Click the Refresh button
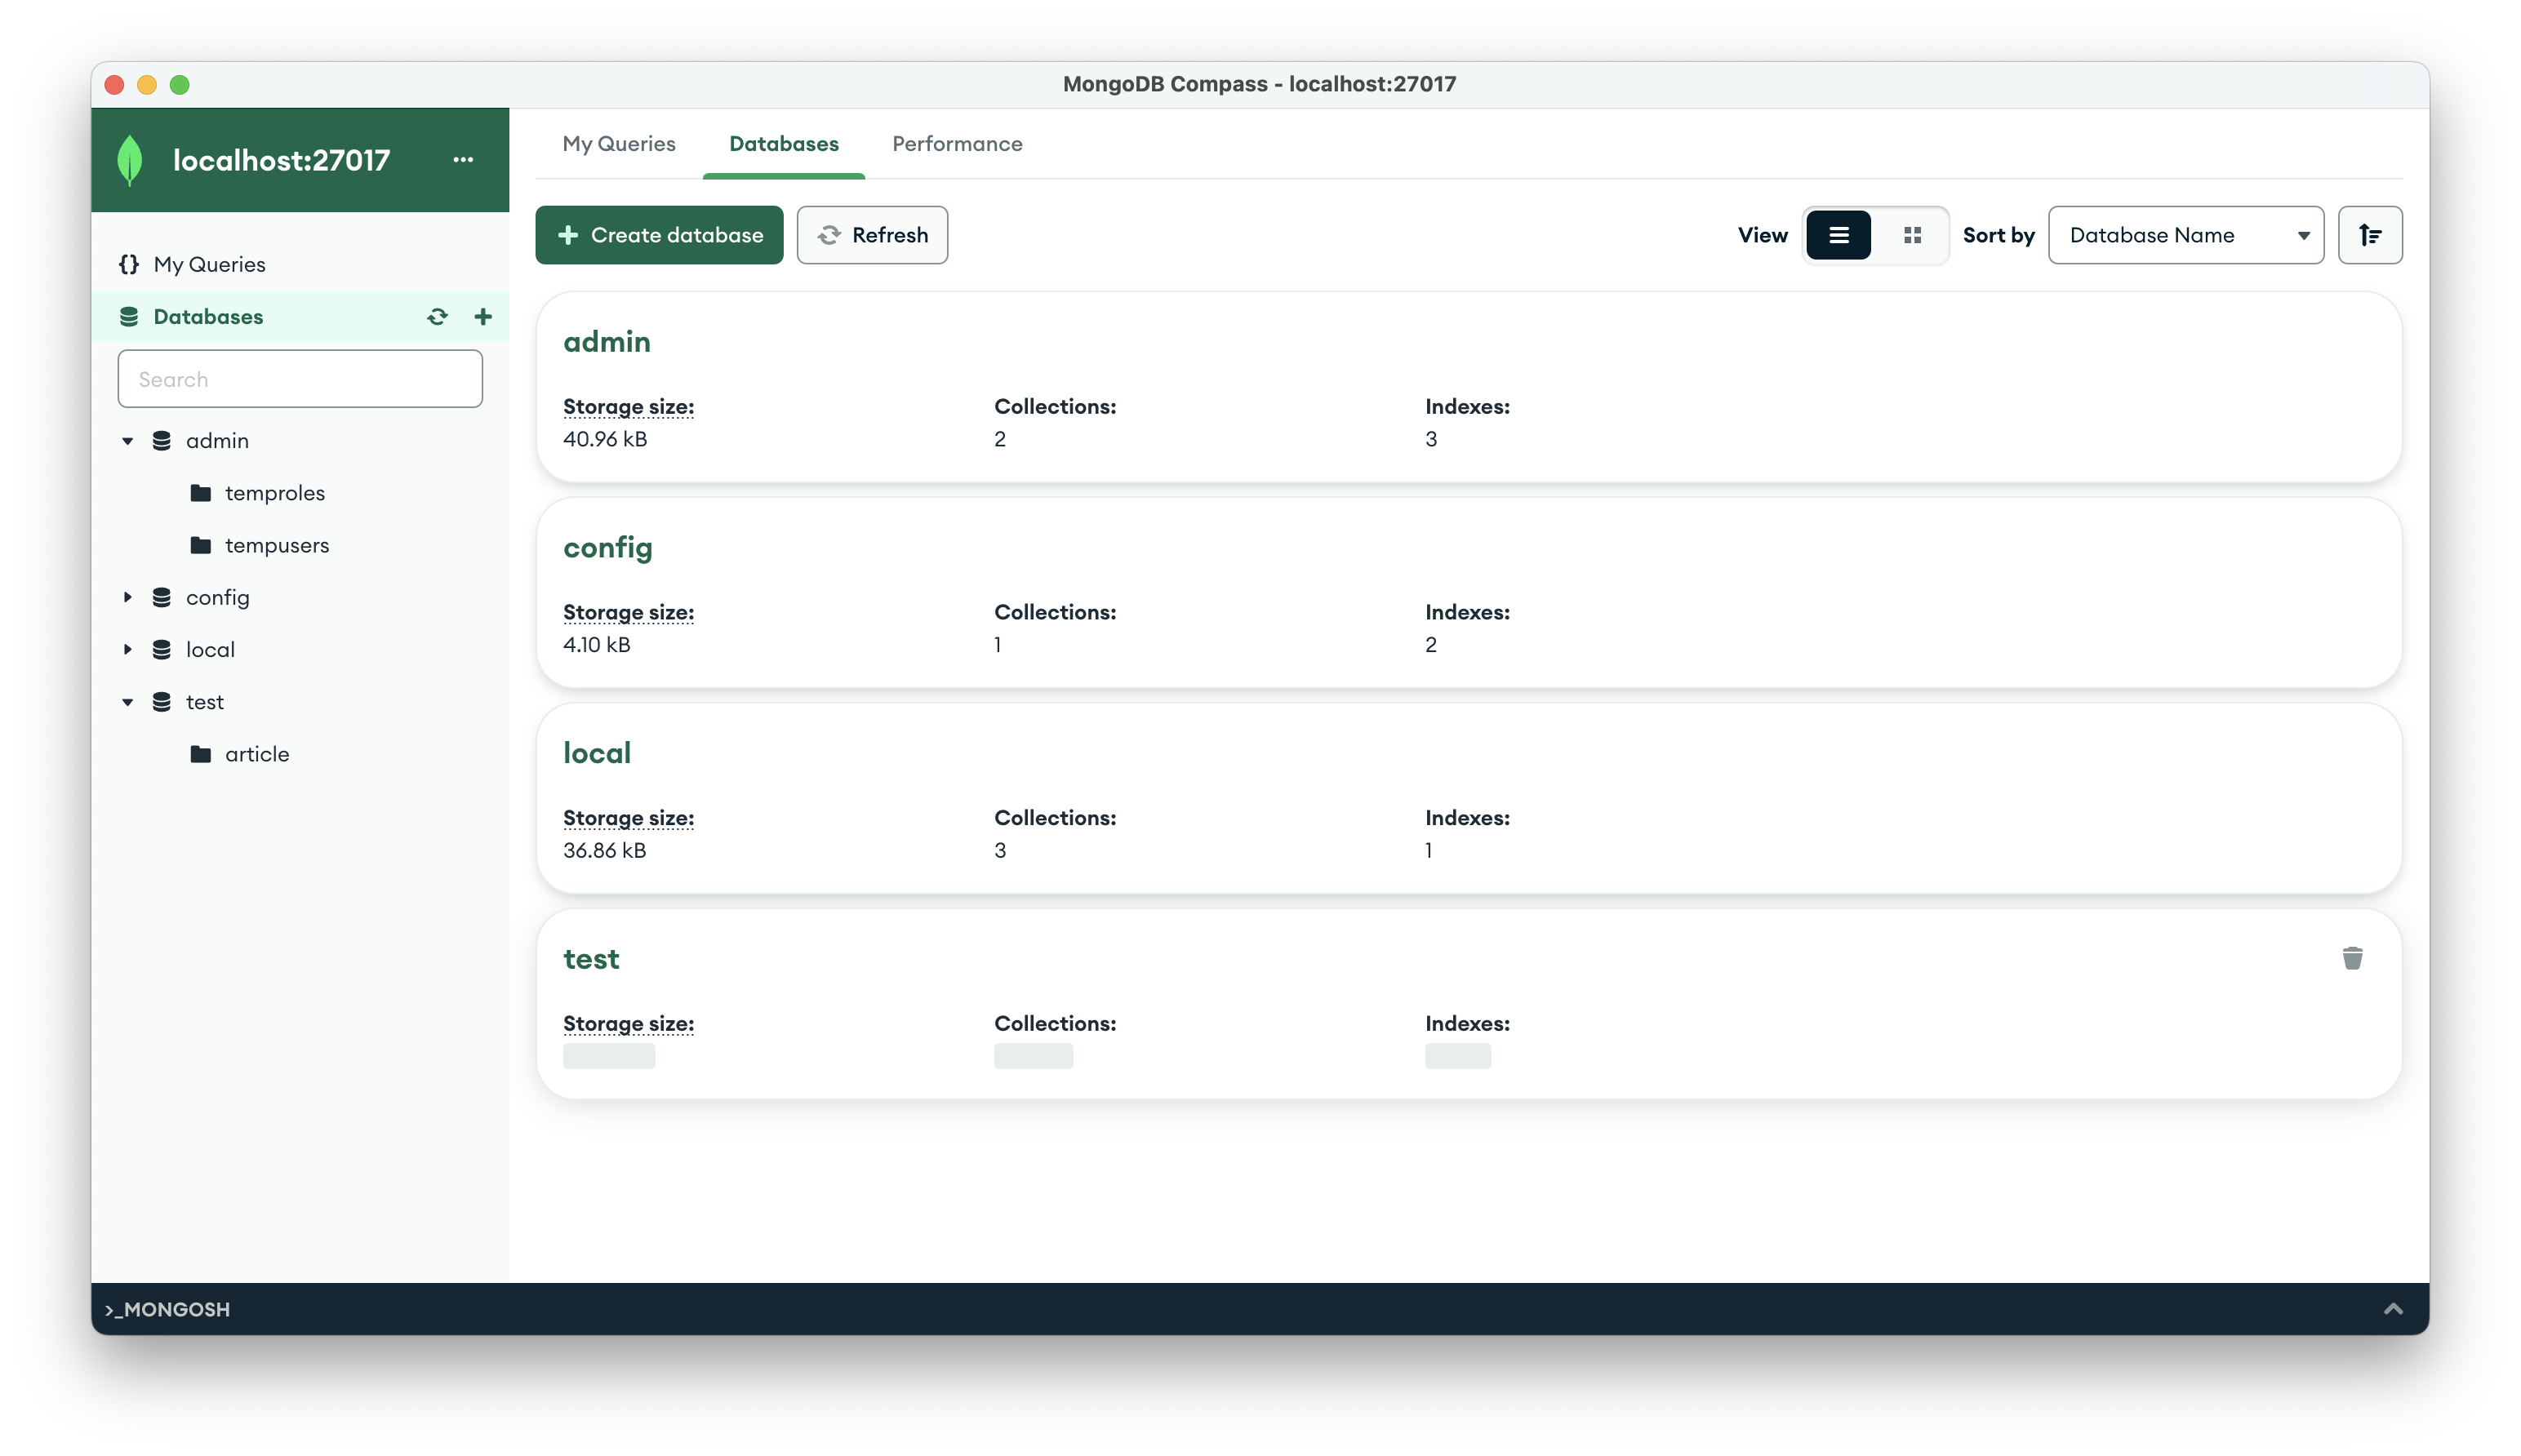The height and width of the screenshot is (1456, 2521). pos(872,235)
